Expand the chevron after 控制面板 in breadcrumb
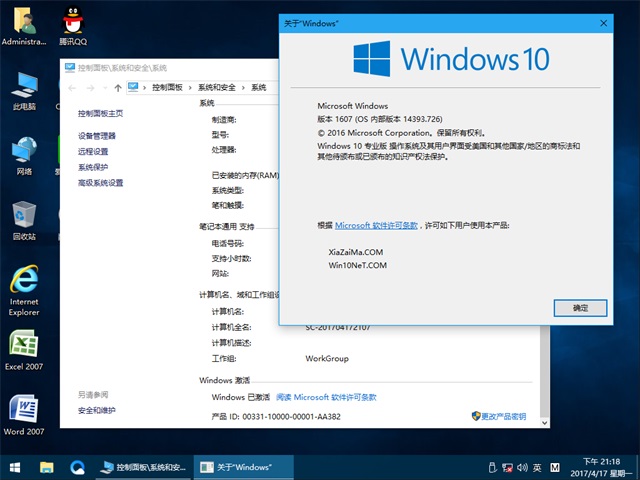 coord(191,88)
